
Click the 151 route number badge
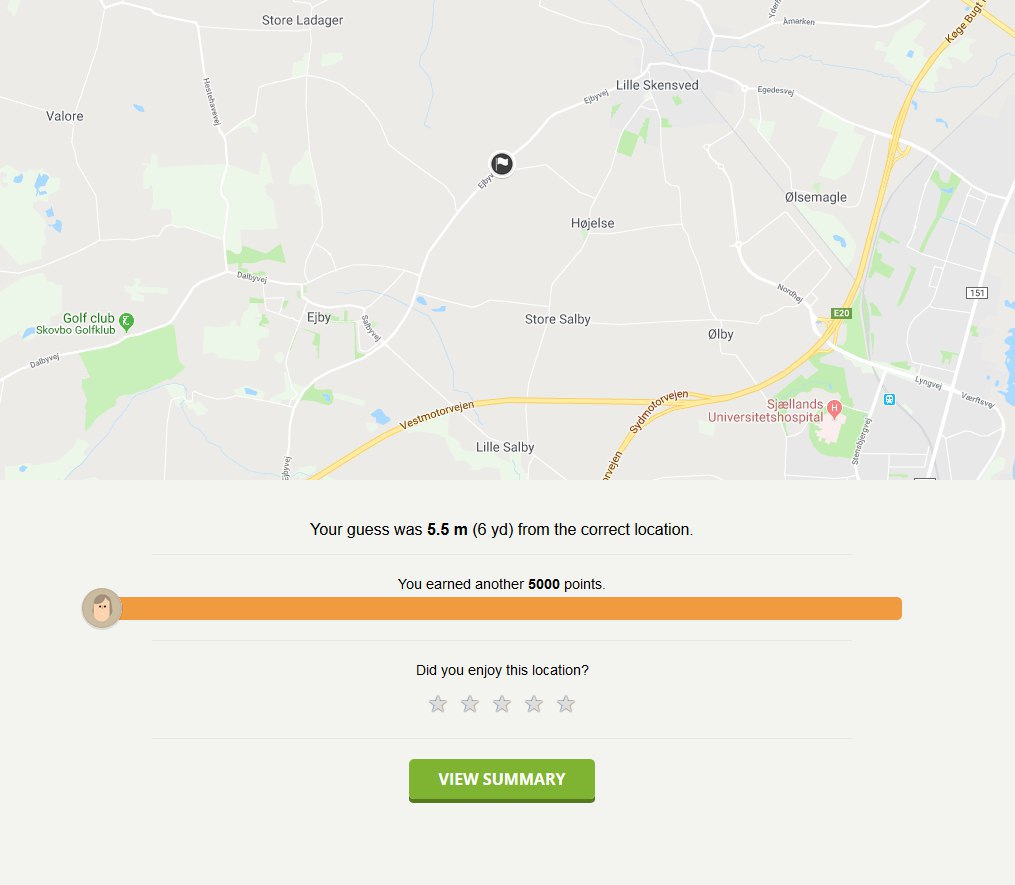[977, 293]
